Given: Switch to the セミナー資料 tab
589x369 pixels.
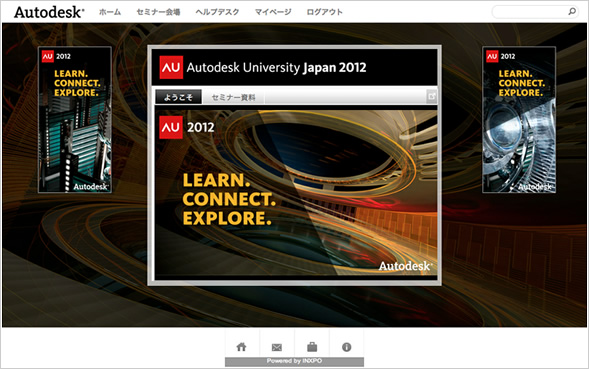Looking at the screenshot, I should tap(233, 97).
